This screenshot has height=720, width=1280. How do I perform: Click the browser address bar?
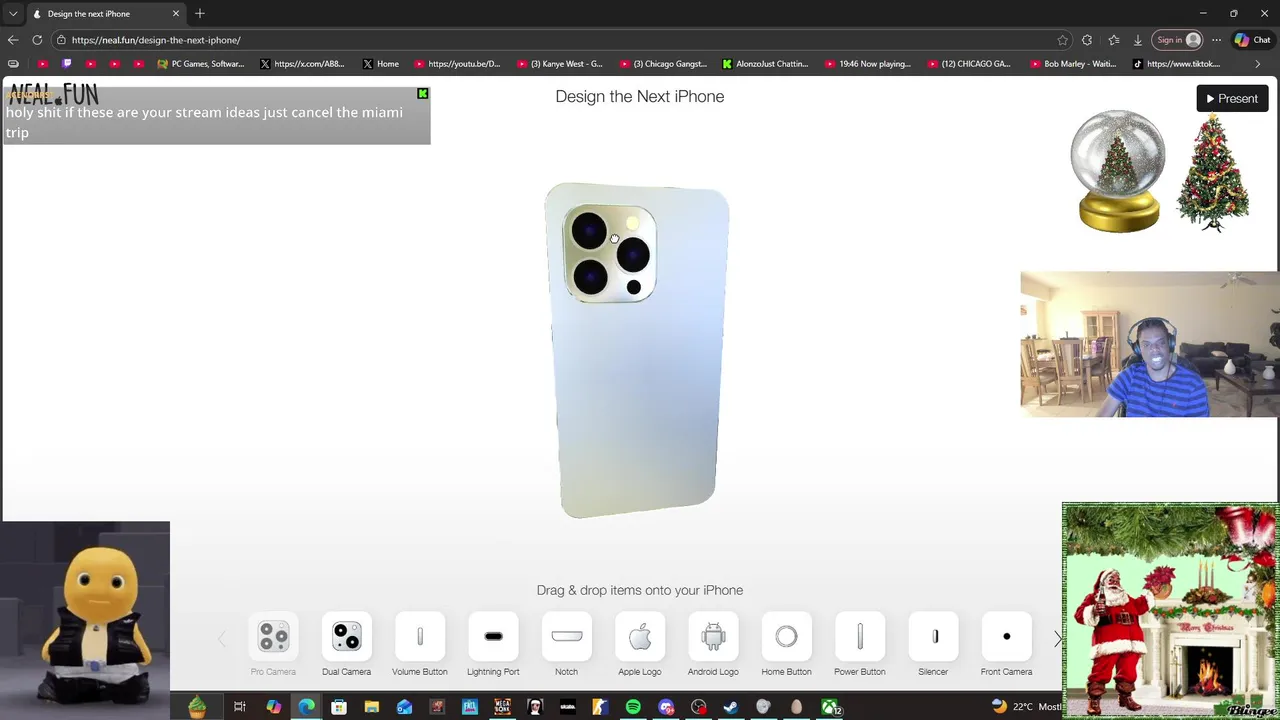pyautogui.click(x=560, y=40)
